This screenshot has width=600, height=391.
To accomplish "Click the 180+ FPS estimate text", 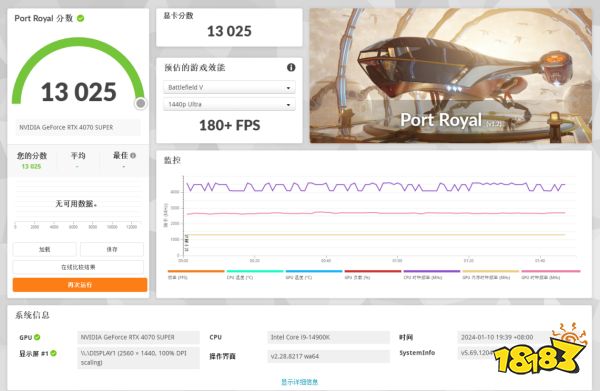I will point(230,125).
